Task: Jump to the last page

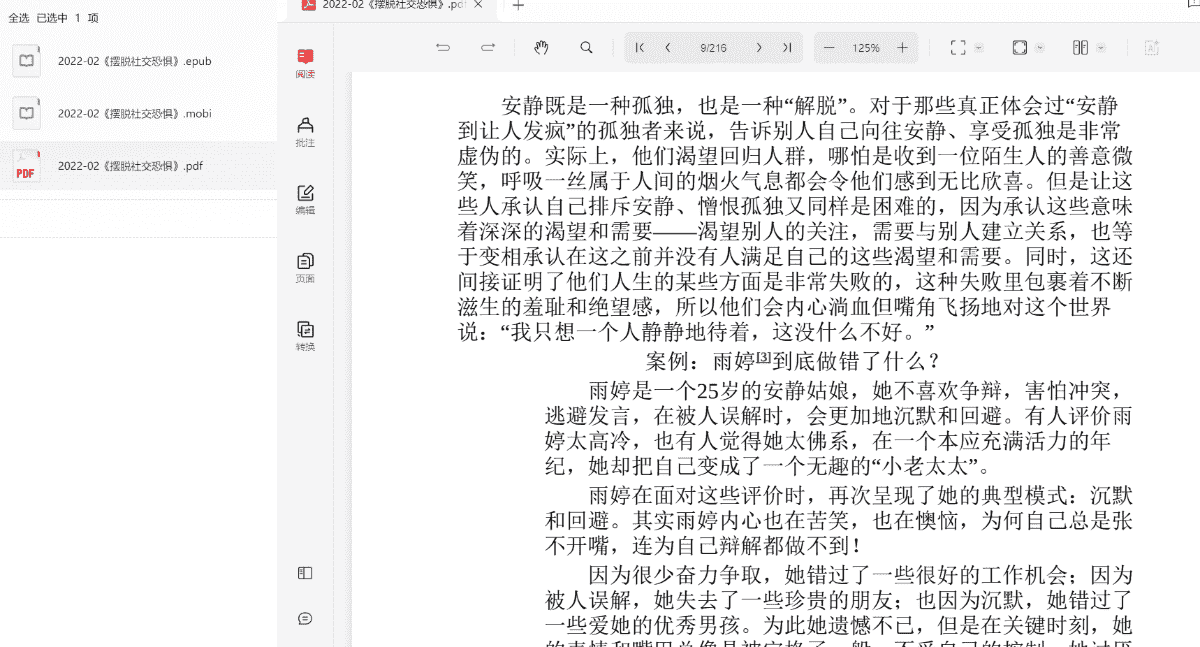Action: click(x=787, y=48)
